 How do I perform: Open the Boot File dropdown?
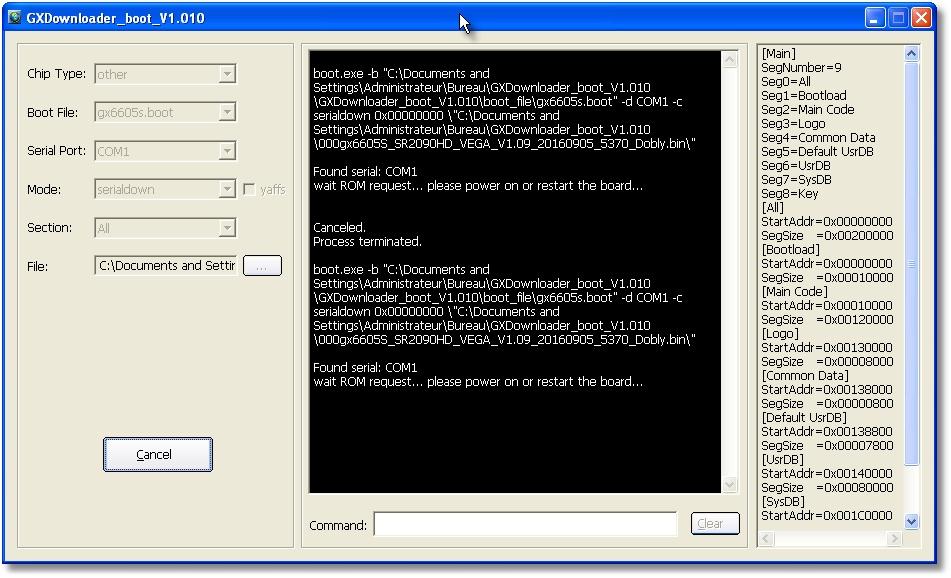pos(227,112)
